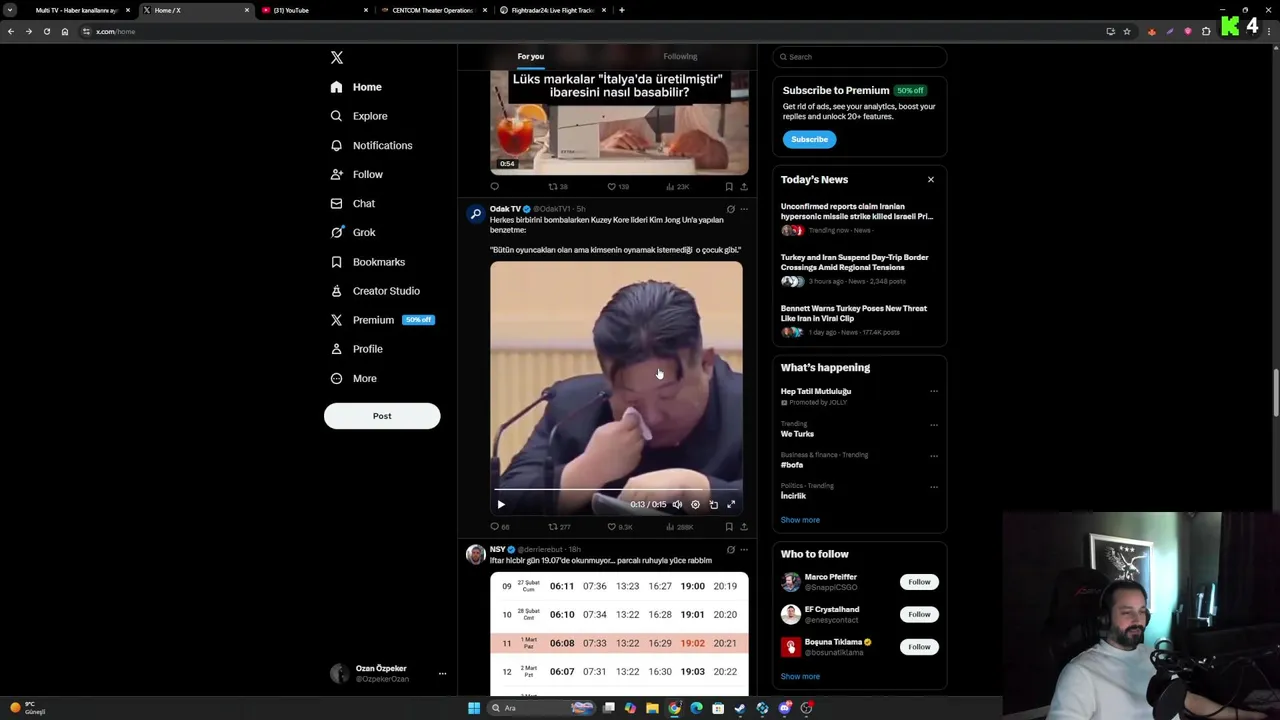The image size is (1280, 720).
Task: Click the x.com/home address bar
Action: coord(590,32)
